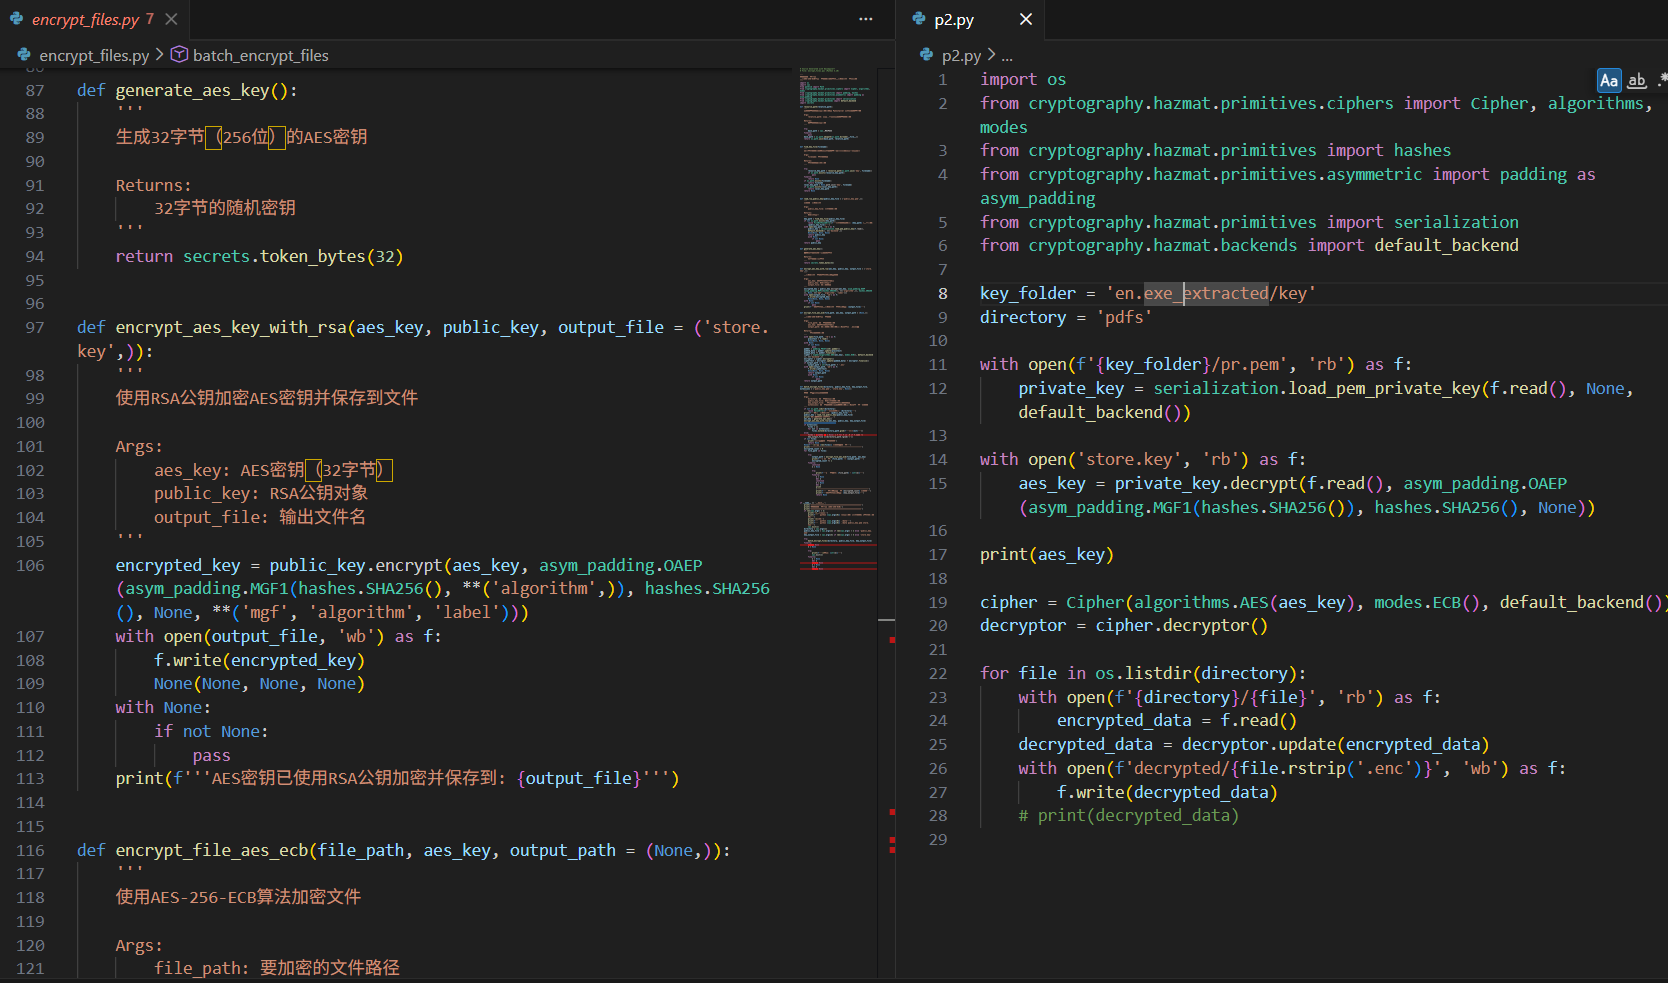Viewport: 1668px width, 983px height.
Task: Close the p2.py editor tab
Action: pyautogui.click(x=1025, y=19)
